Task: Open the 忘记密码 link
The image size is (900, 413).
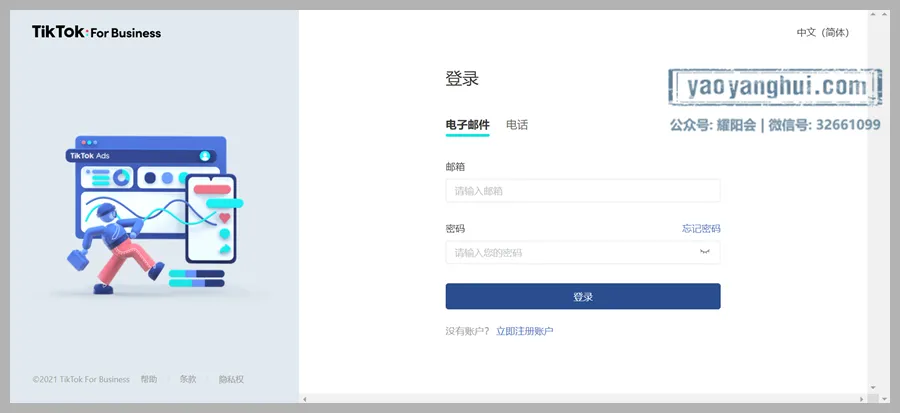Action: pos(701,228)
